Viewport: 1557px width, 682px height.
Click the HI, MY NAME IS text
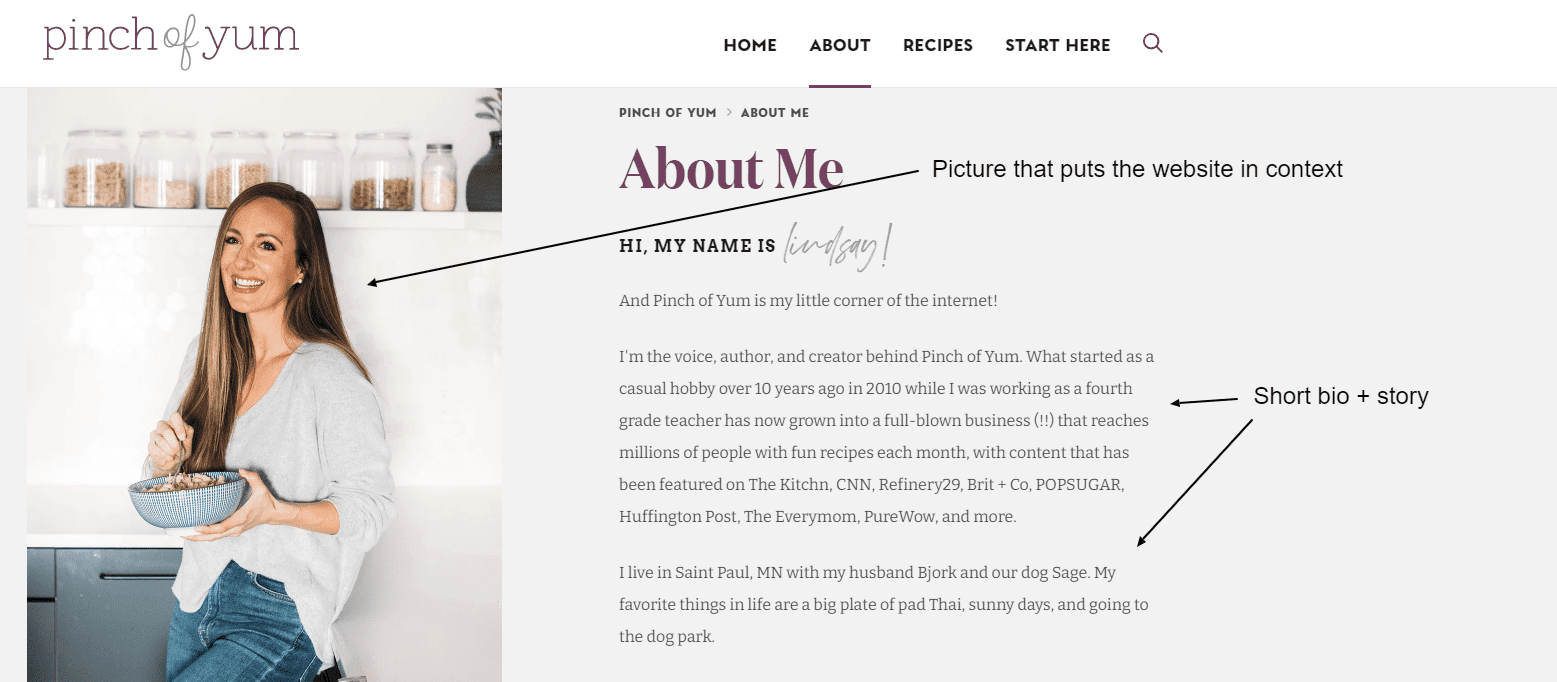point(697,246)
